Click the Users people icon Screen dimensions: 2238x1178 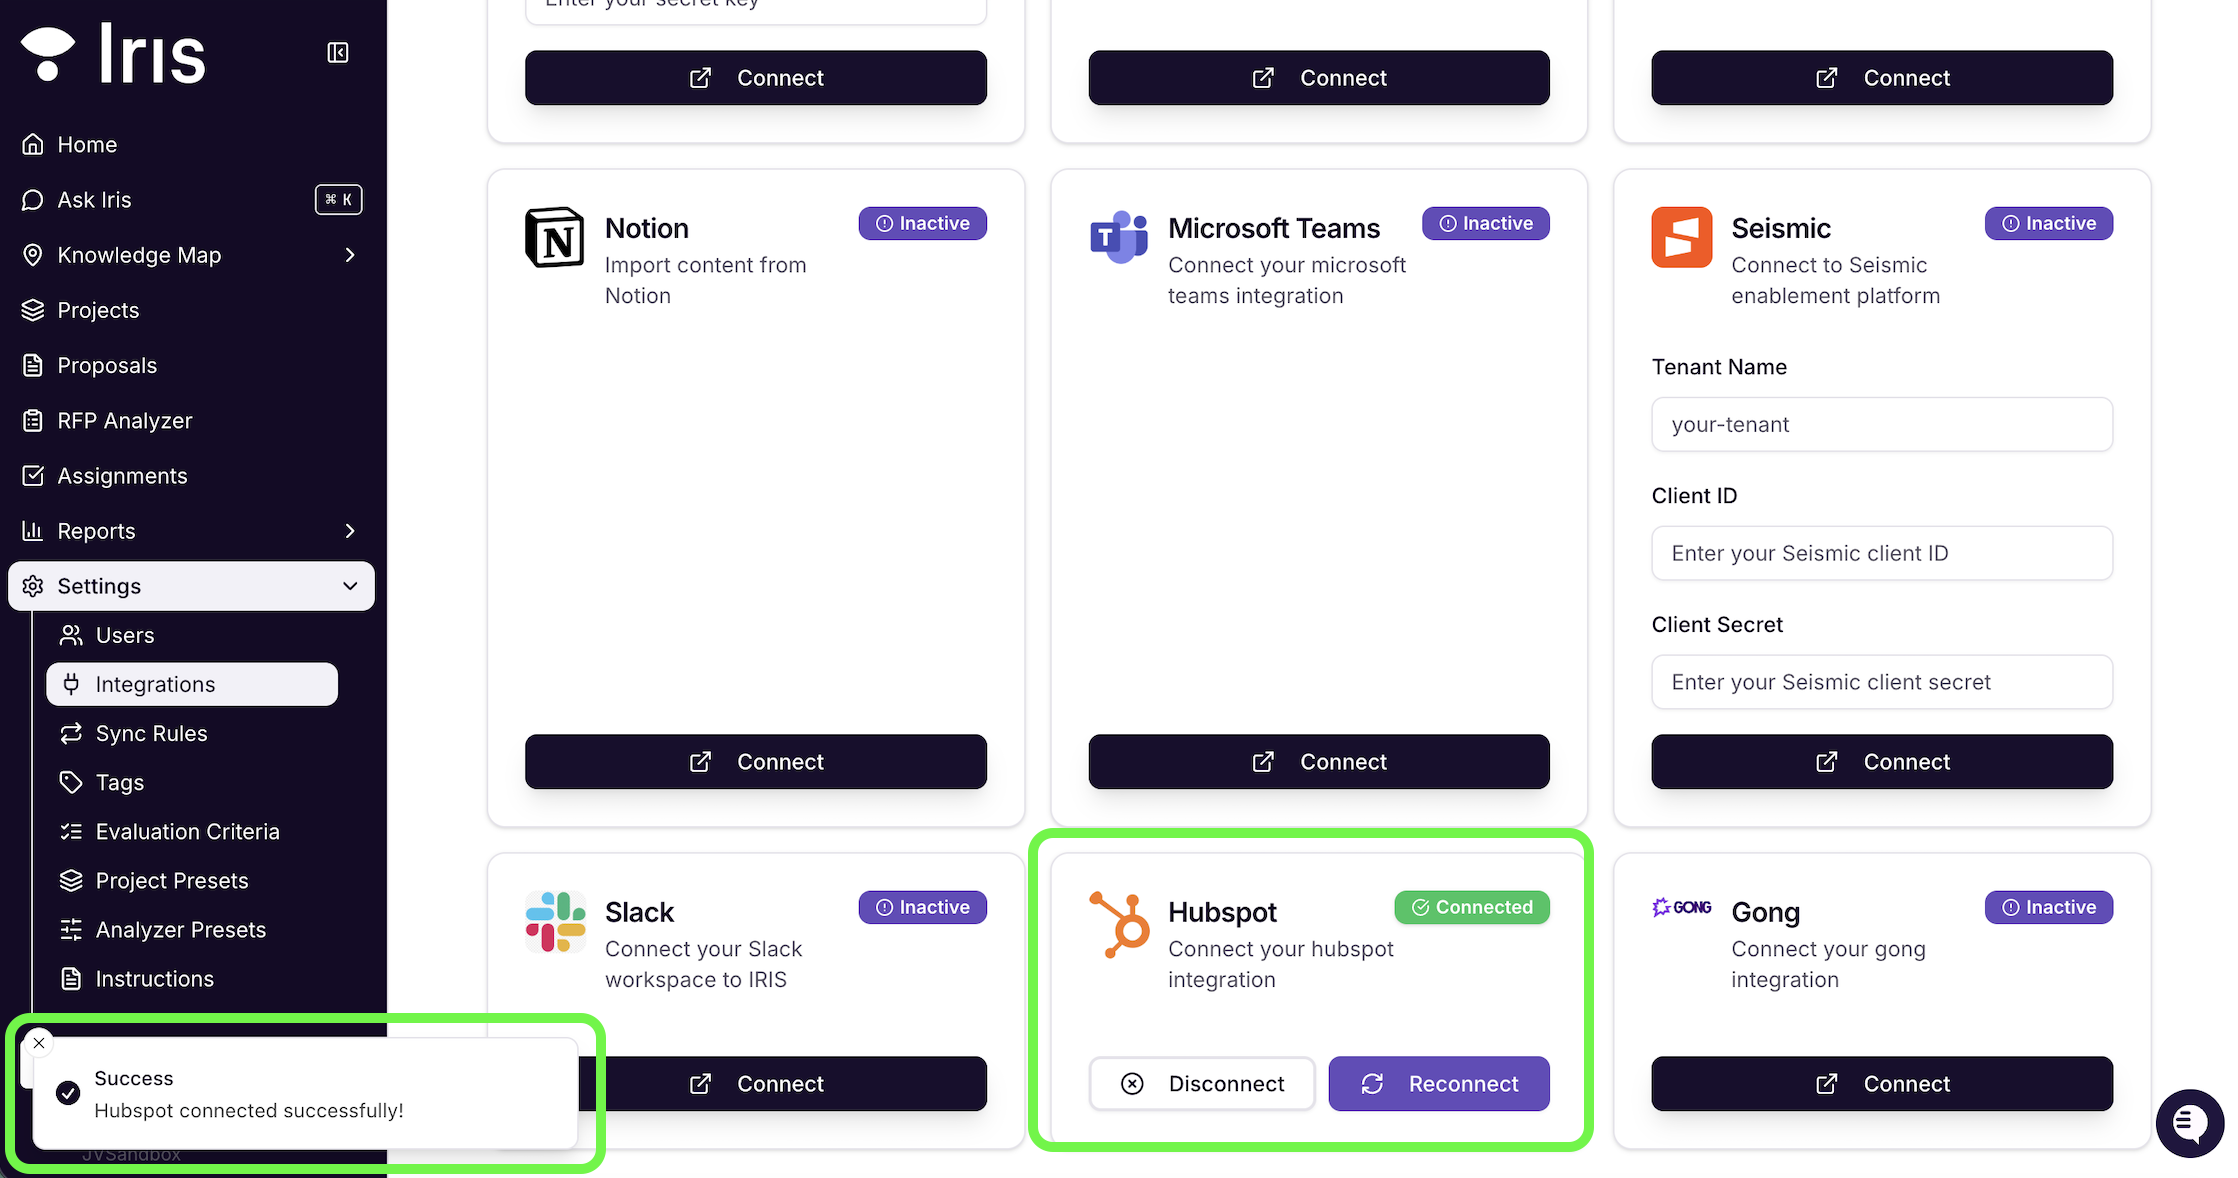(x=71, y=635)
